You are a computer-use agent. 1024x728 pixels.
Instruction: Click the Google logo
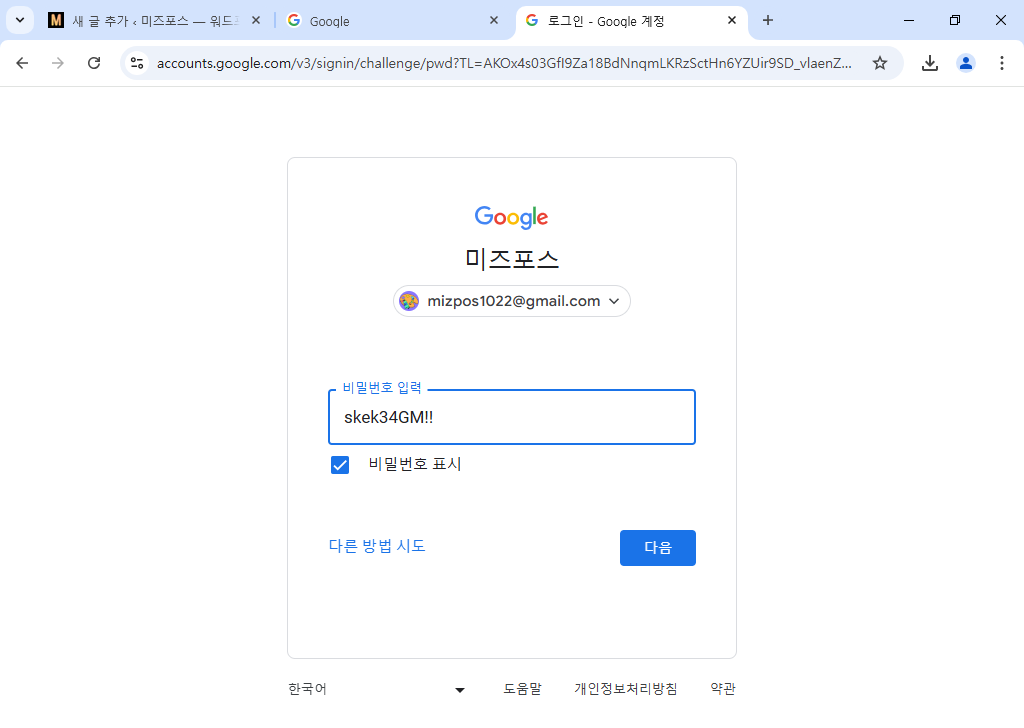pos(511,217)
